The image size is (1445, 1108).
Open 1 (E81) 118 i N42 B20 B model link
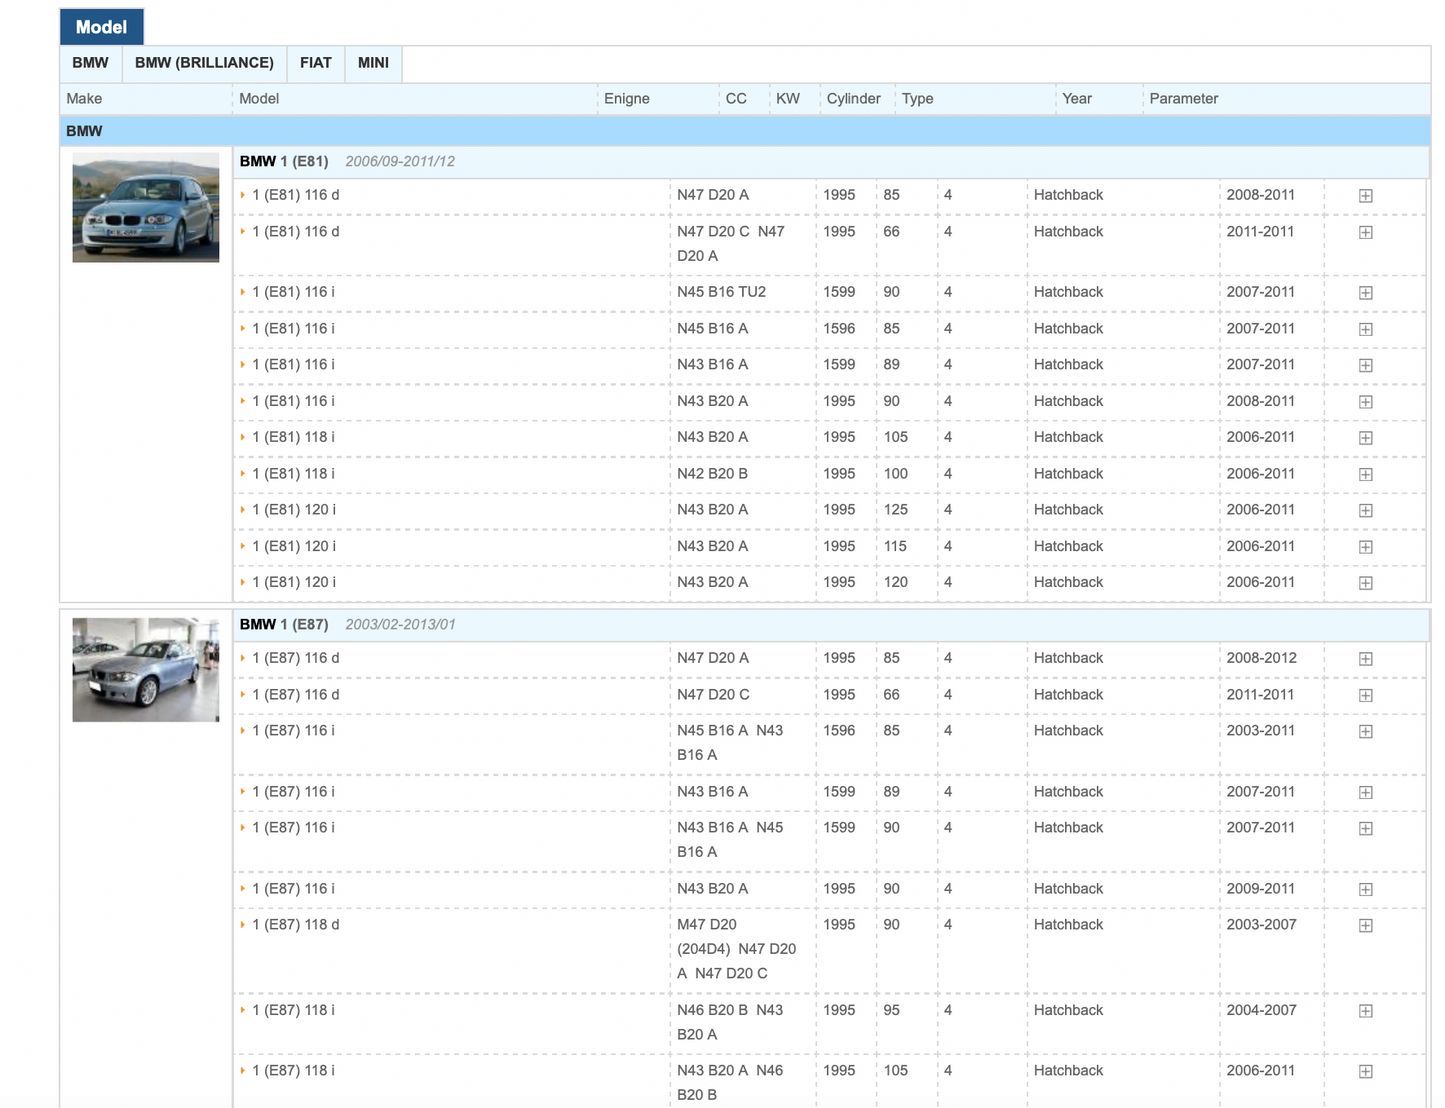tap(293, 474)
